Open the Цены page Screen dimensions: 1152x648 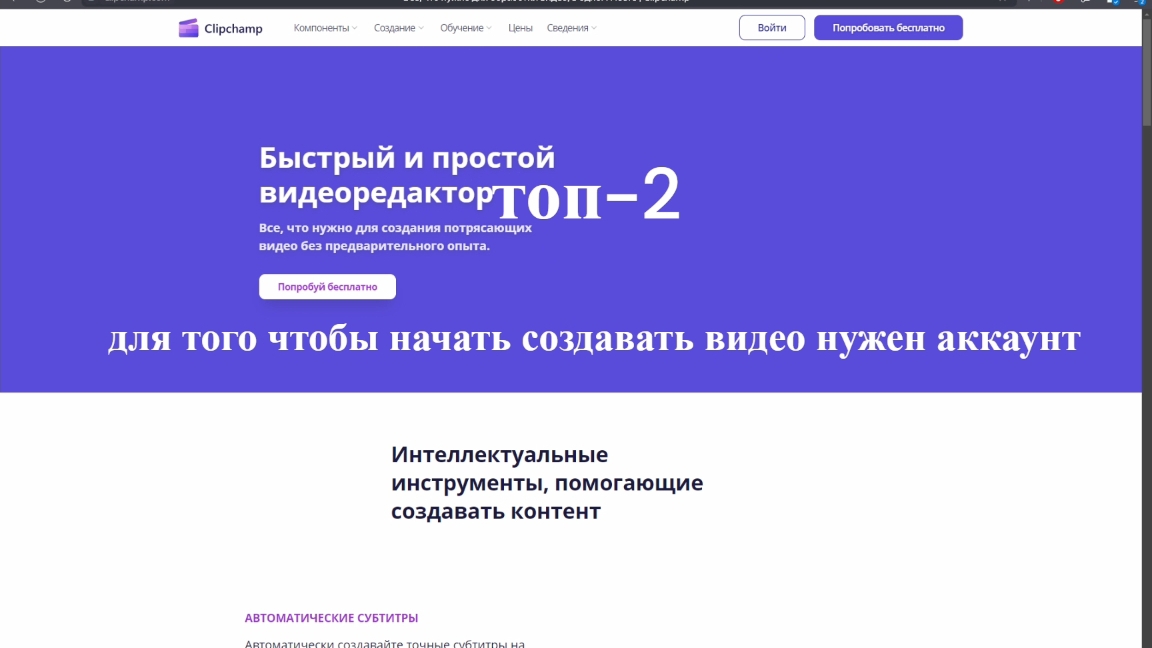pyautogui.click(x=520, y=28)
